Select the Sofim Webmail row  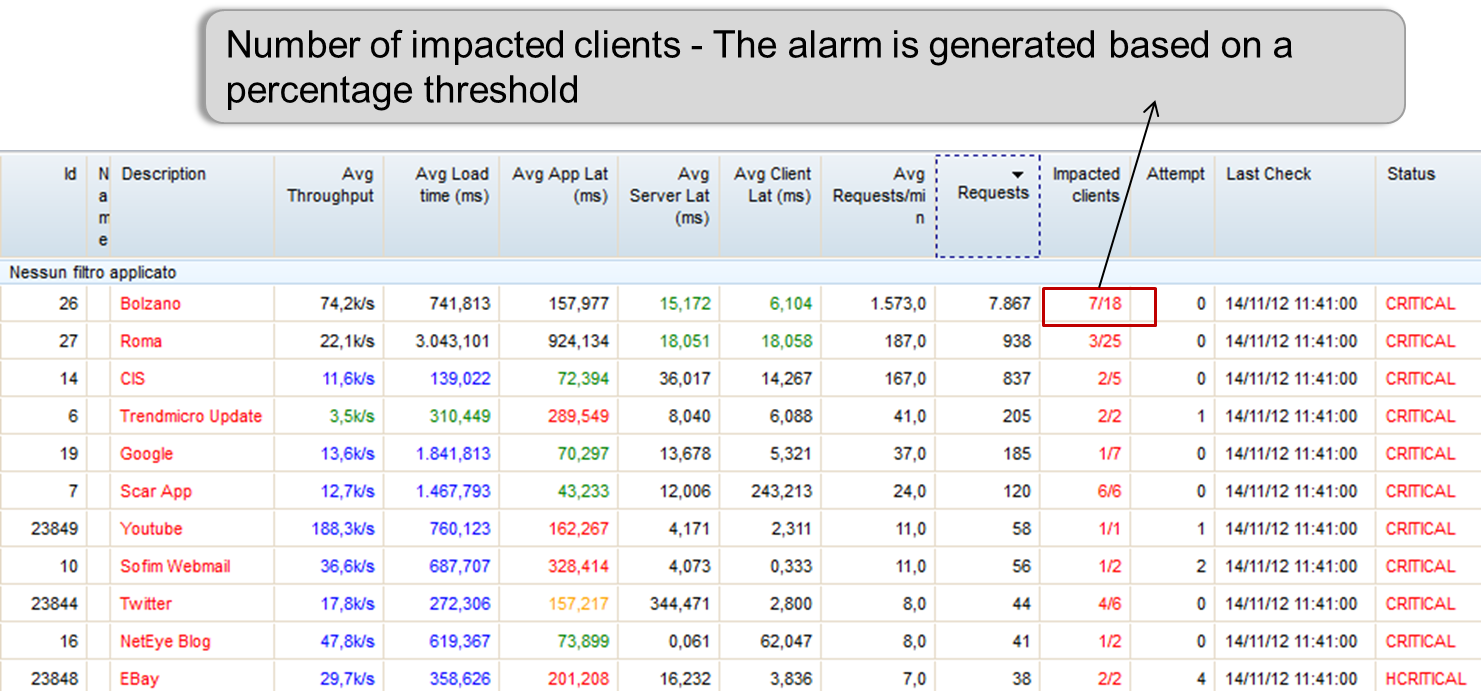tap(740, 566)
